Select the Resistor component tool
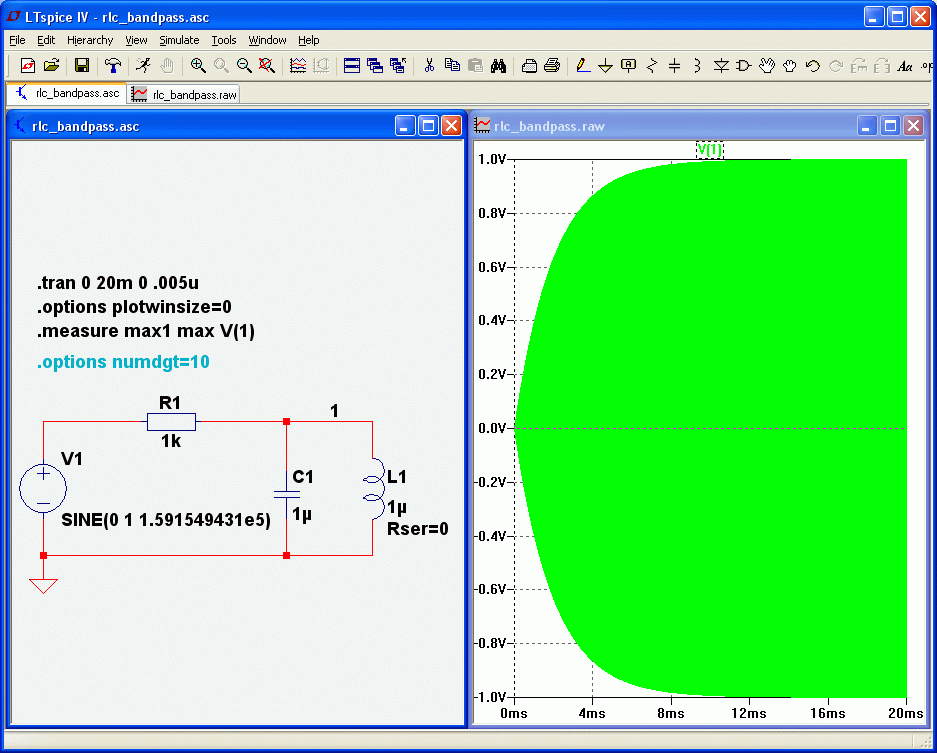This screenshot has height=753, width=937. click(652, 65)
